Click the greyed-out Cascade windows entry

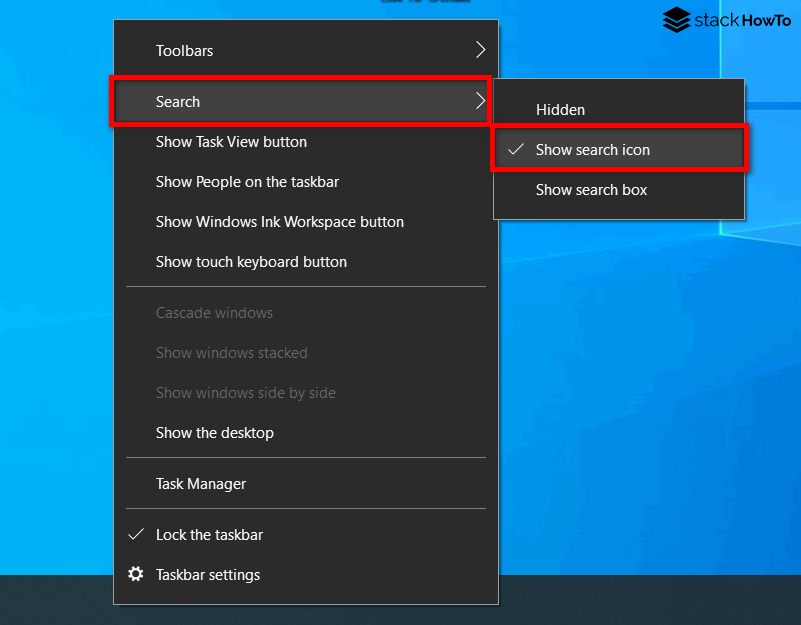[214, 312]
